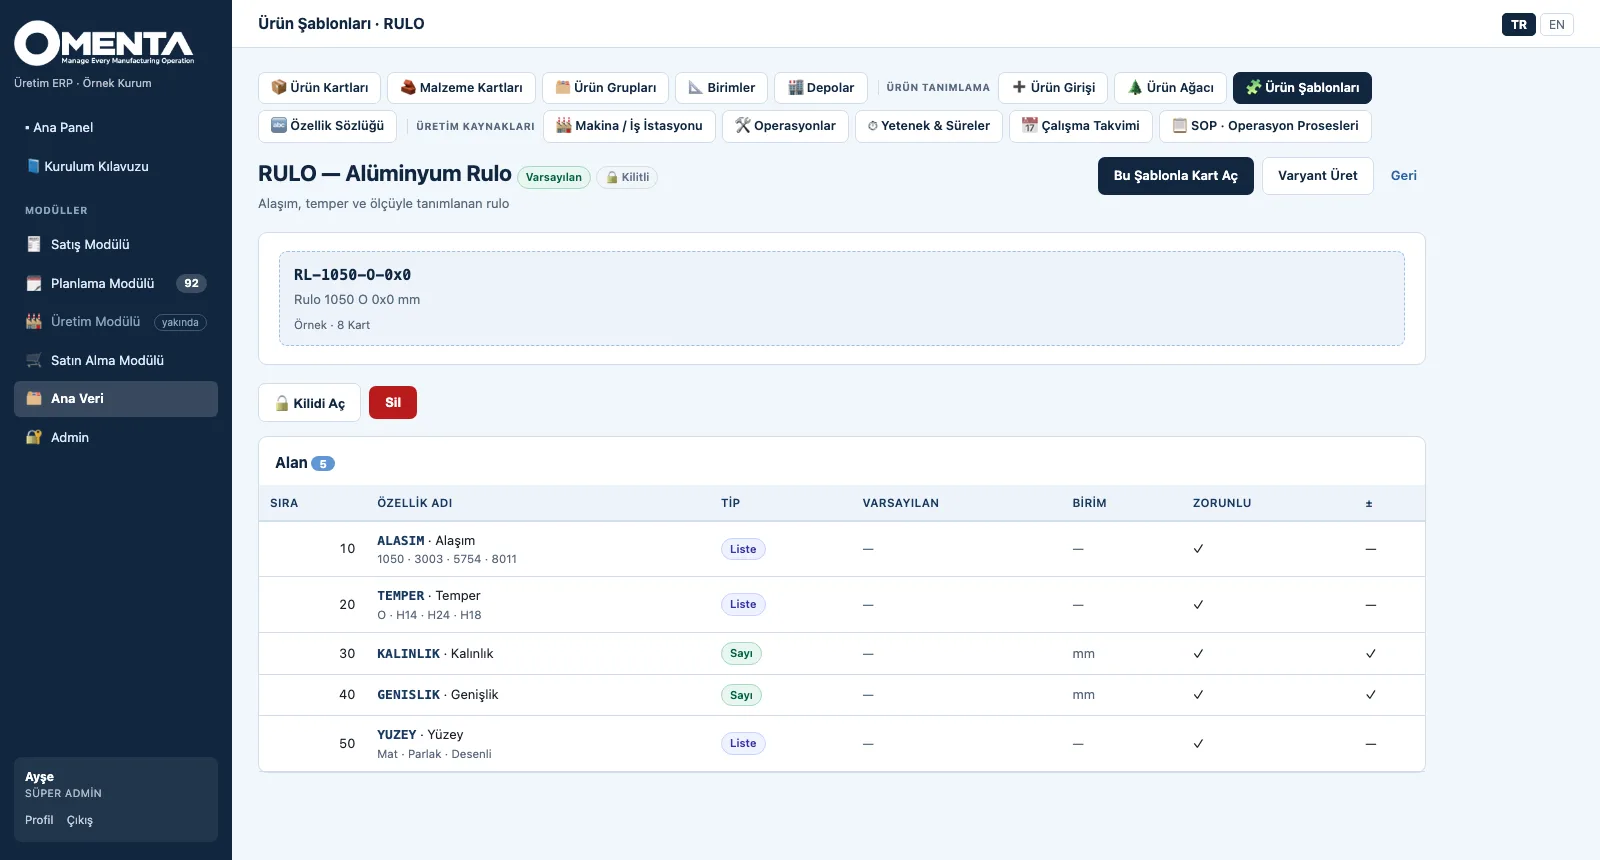The height and width of the screenshot is (860, 1600).
Task: Click the Üretim Modülü sidebar item
Action: coord(116,322)
